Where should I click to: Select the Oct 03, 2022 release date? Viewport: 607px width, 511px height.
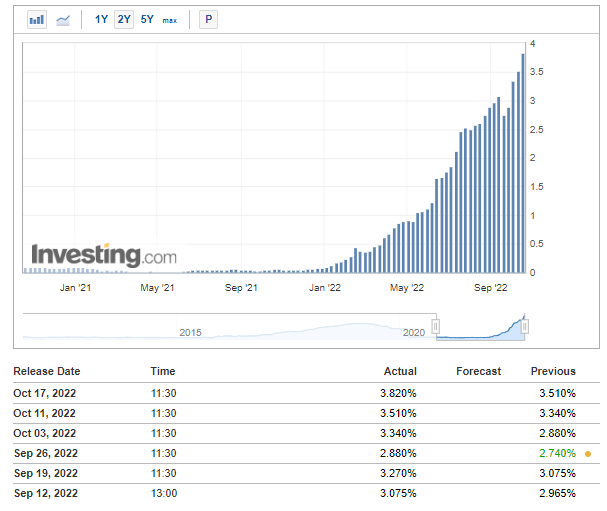coord(45,433)
